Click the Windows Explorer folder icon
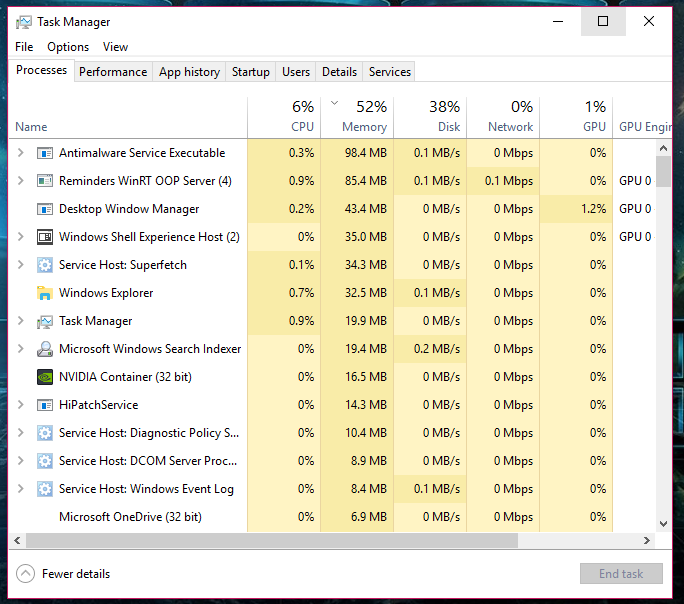The width and height of the screenshot is (684, 604). point(44,293)
